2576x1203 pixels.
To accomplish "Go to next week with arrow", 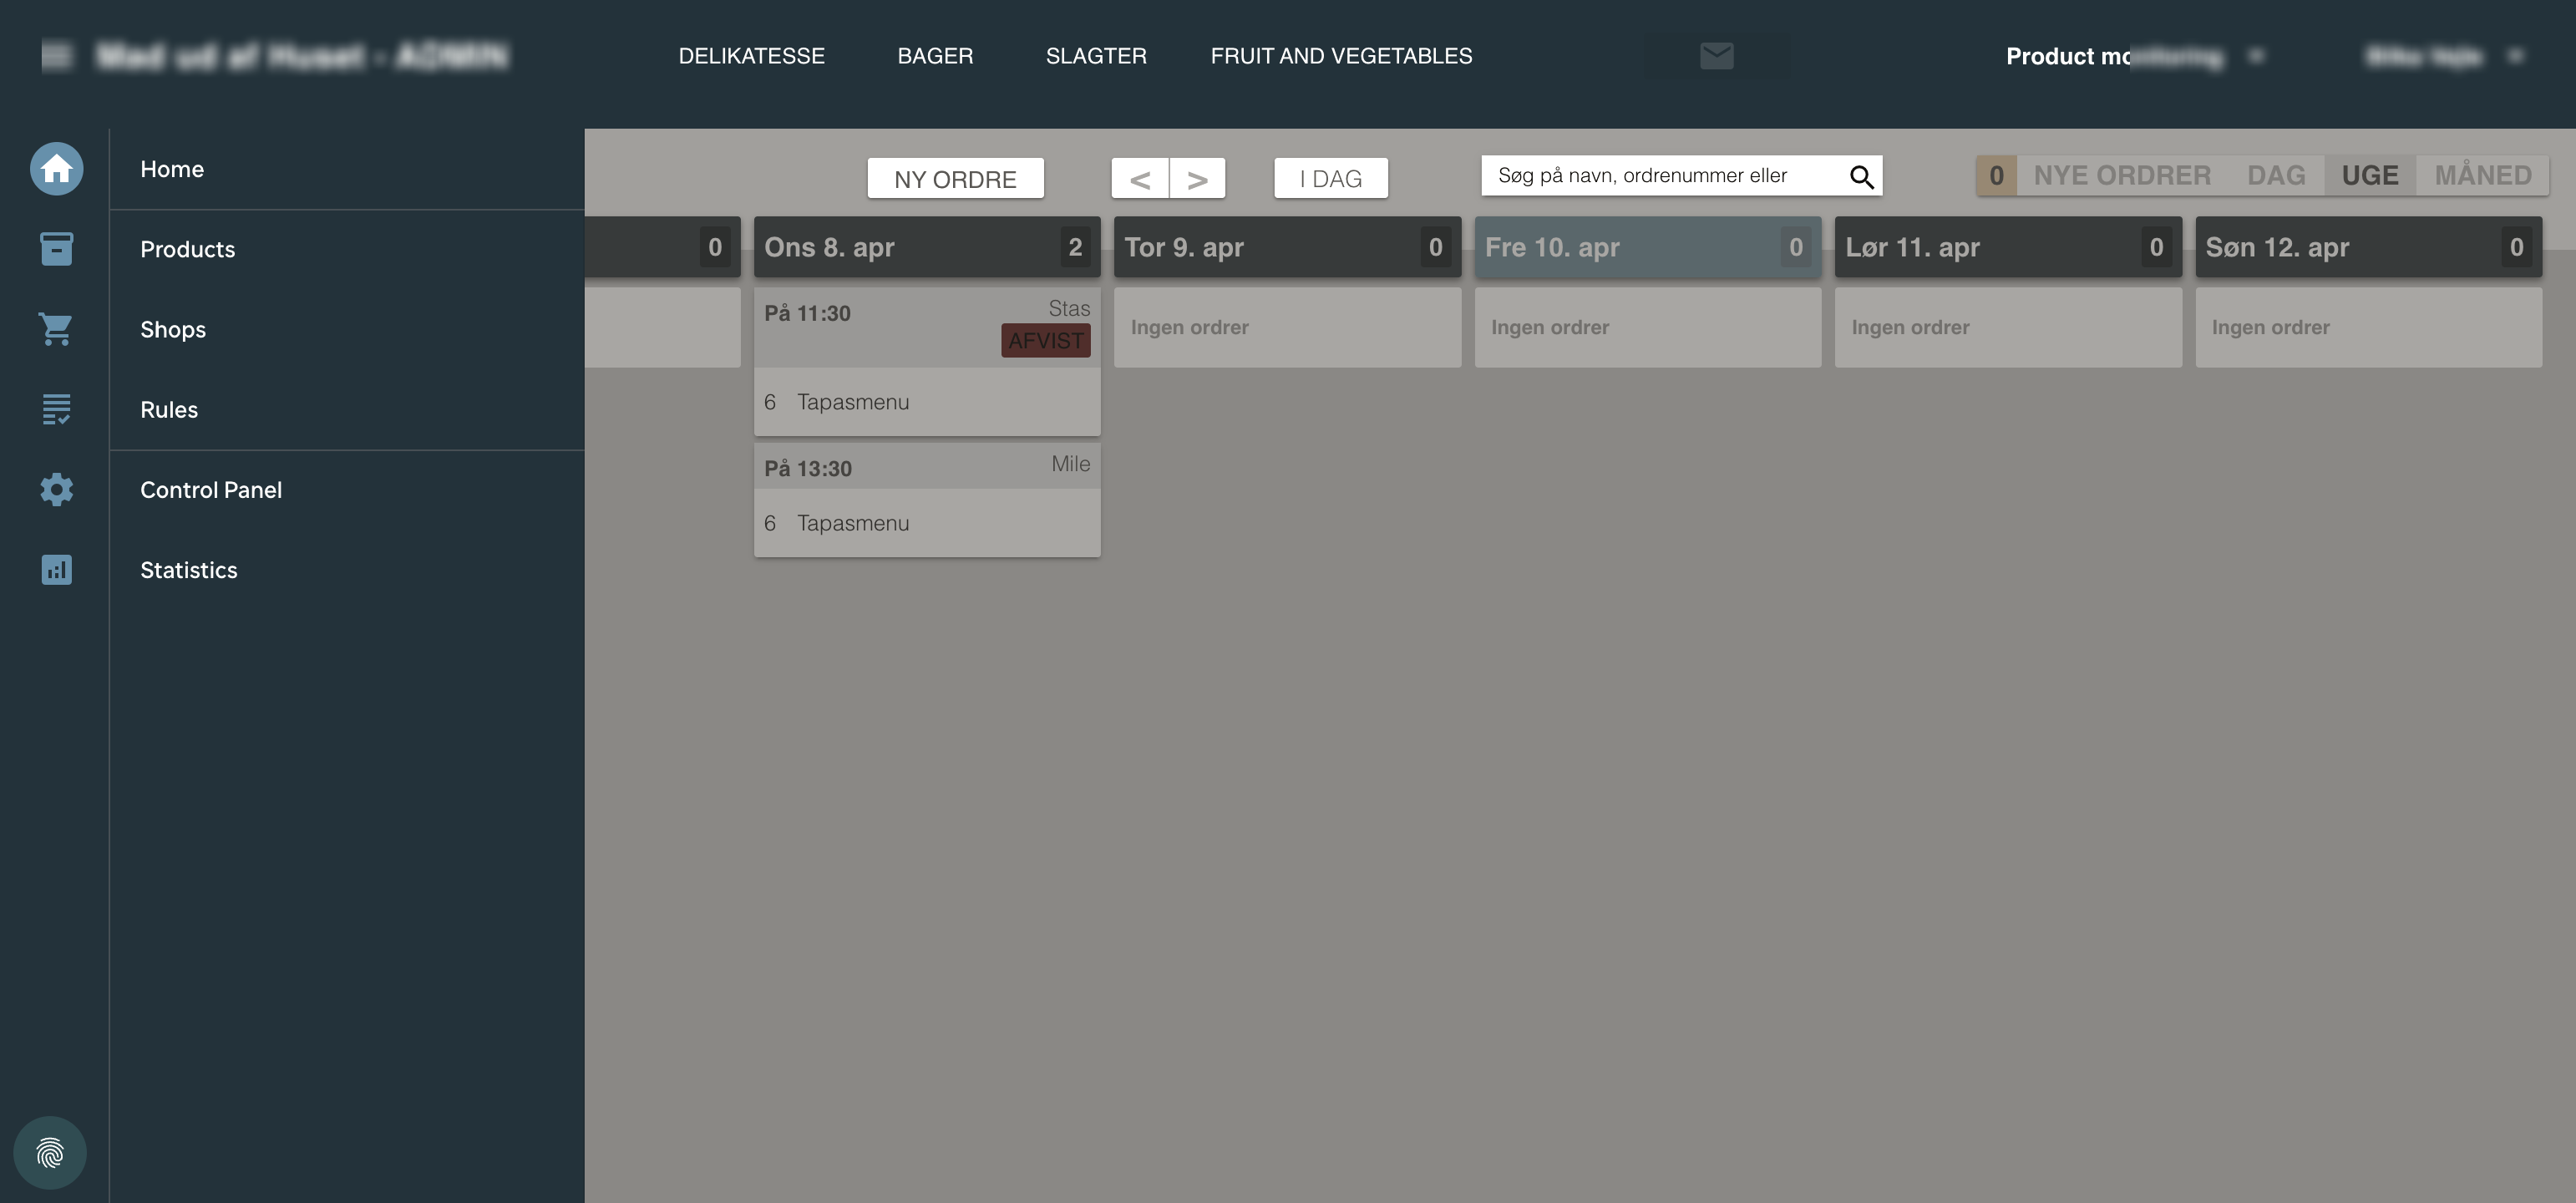I will click(x=1197, y=179).
